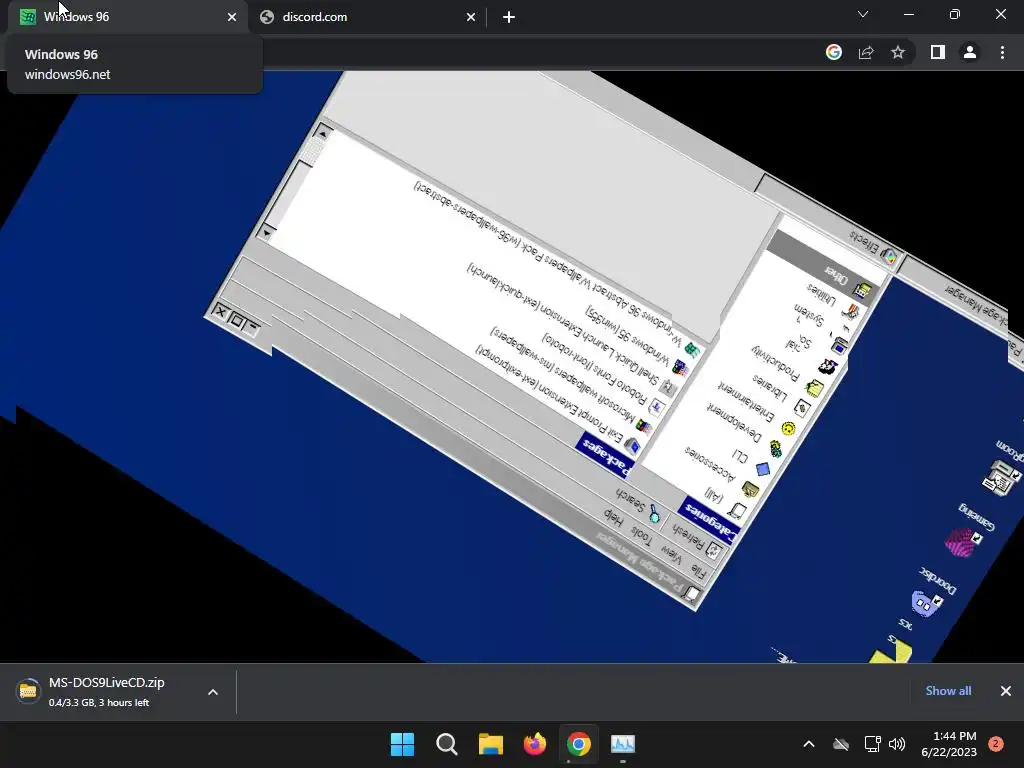Select the Accessories category icon
This screenshot has height=768, width=1024.
(x=750, y=489)
